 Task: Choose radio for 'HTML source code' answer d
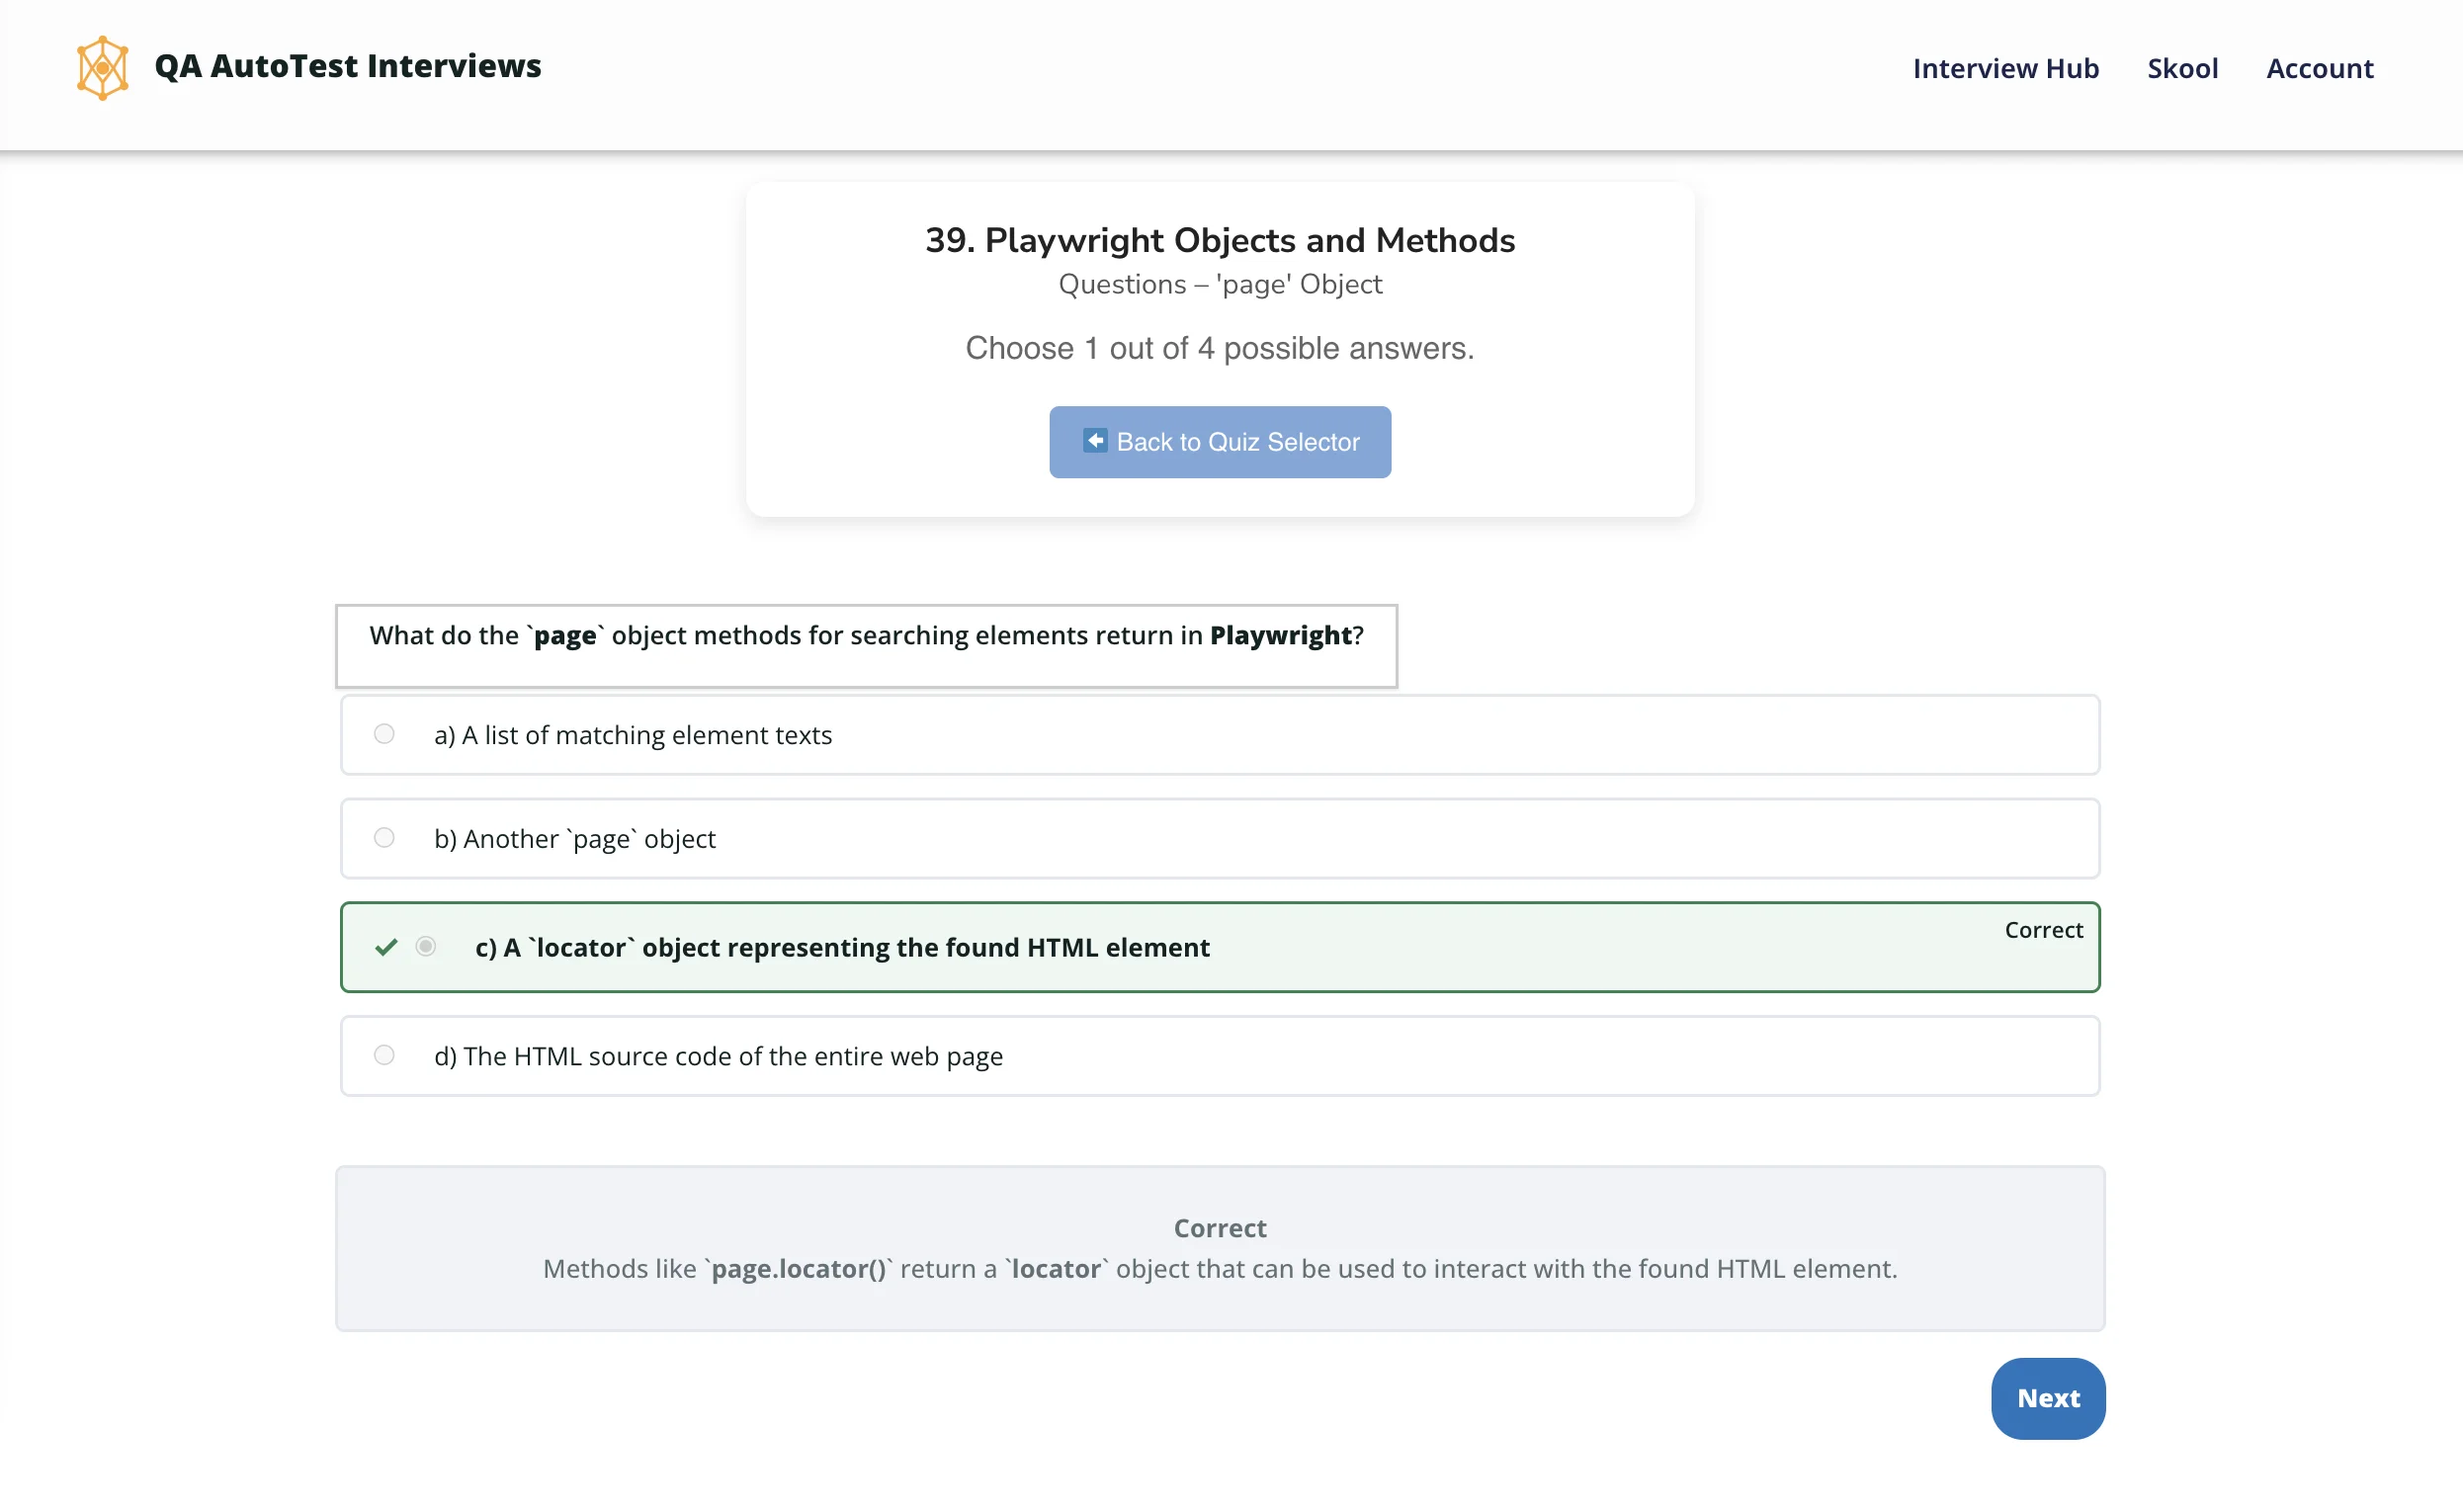click(384, 1055)
